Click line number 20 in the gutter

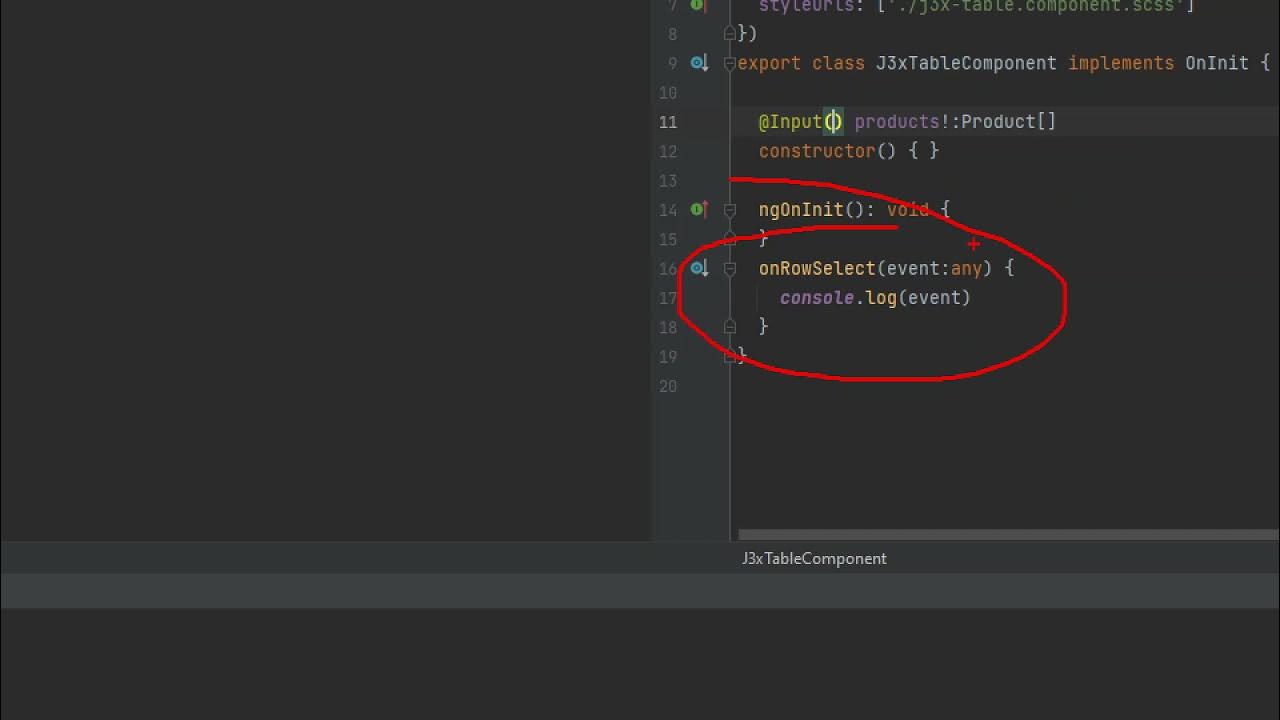click(668, 386)
